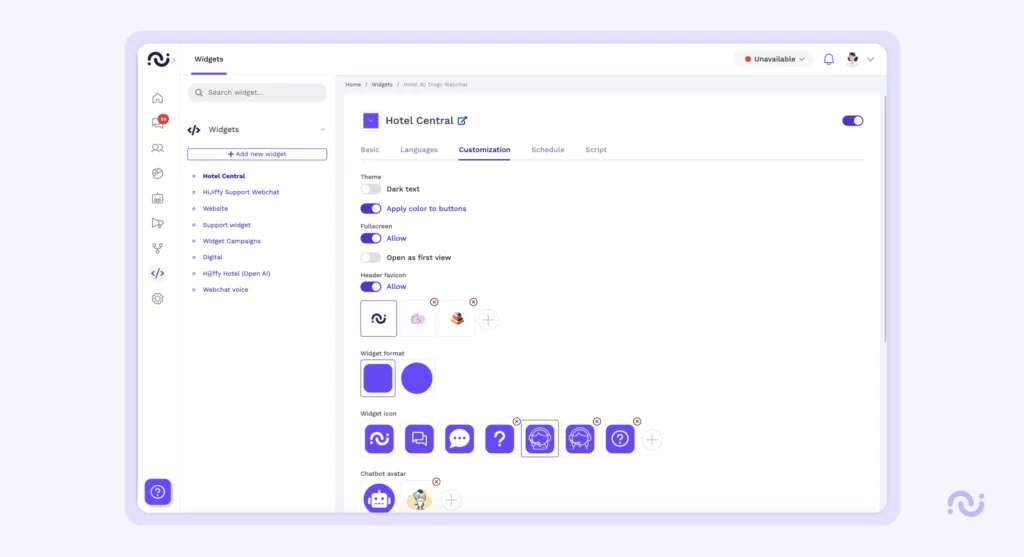Screen dimensions: 1024x557
Task: Select the question mark widget icon
Action: click(x=499, y=439)
